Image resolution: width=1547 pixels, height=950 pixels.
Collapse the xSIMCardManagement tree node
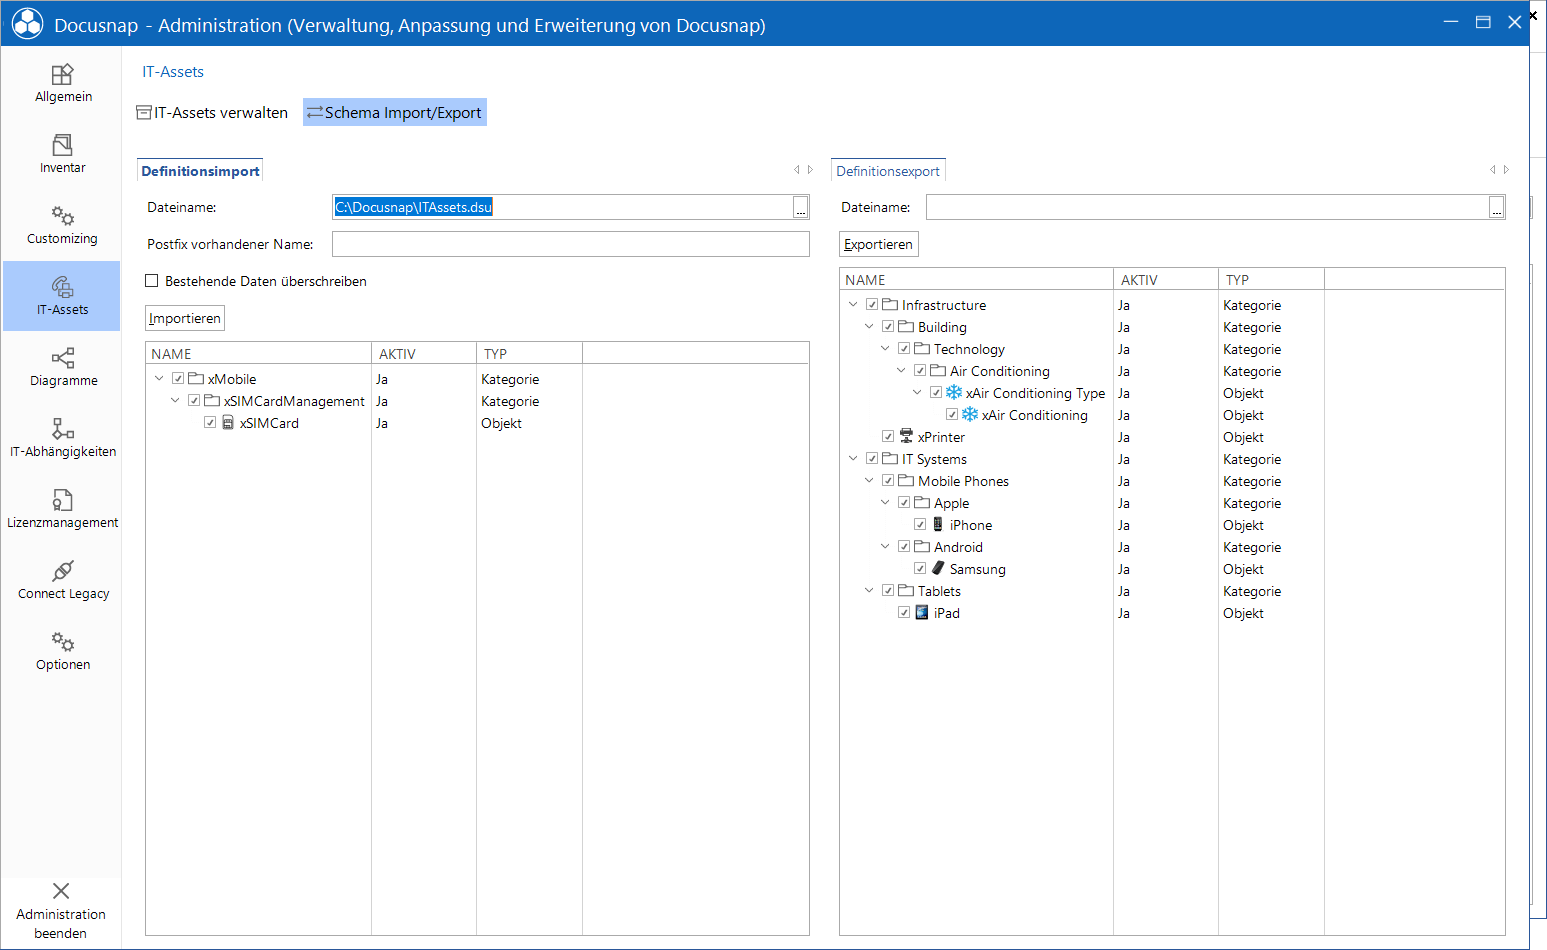(175, 401)
